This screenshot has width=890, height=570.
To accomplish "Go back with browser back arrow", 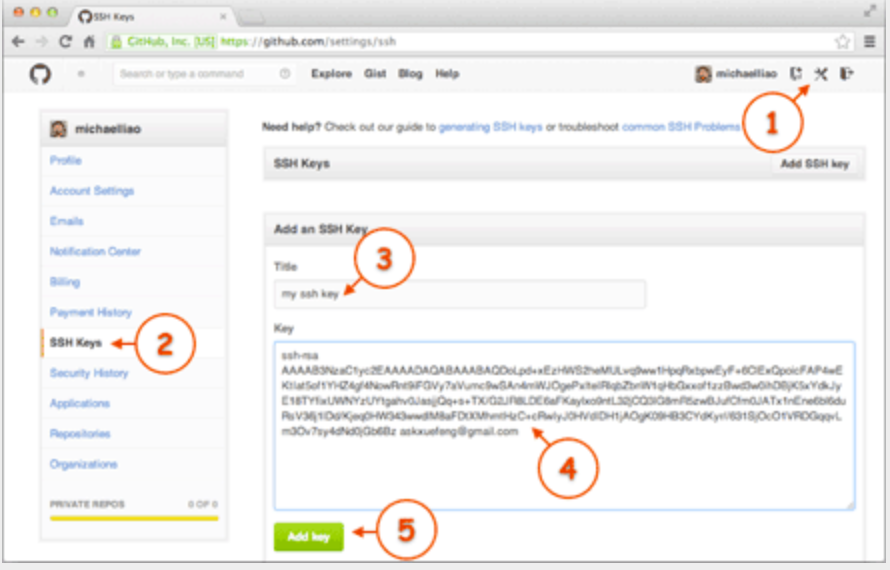I will (x=18, y=41).
